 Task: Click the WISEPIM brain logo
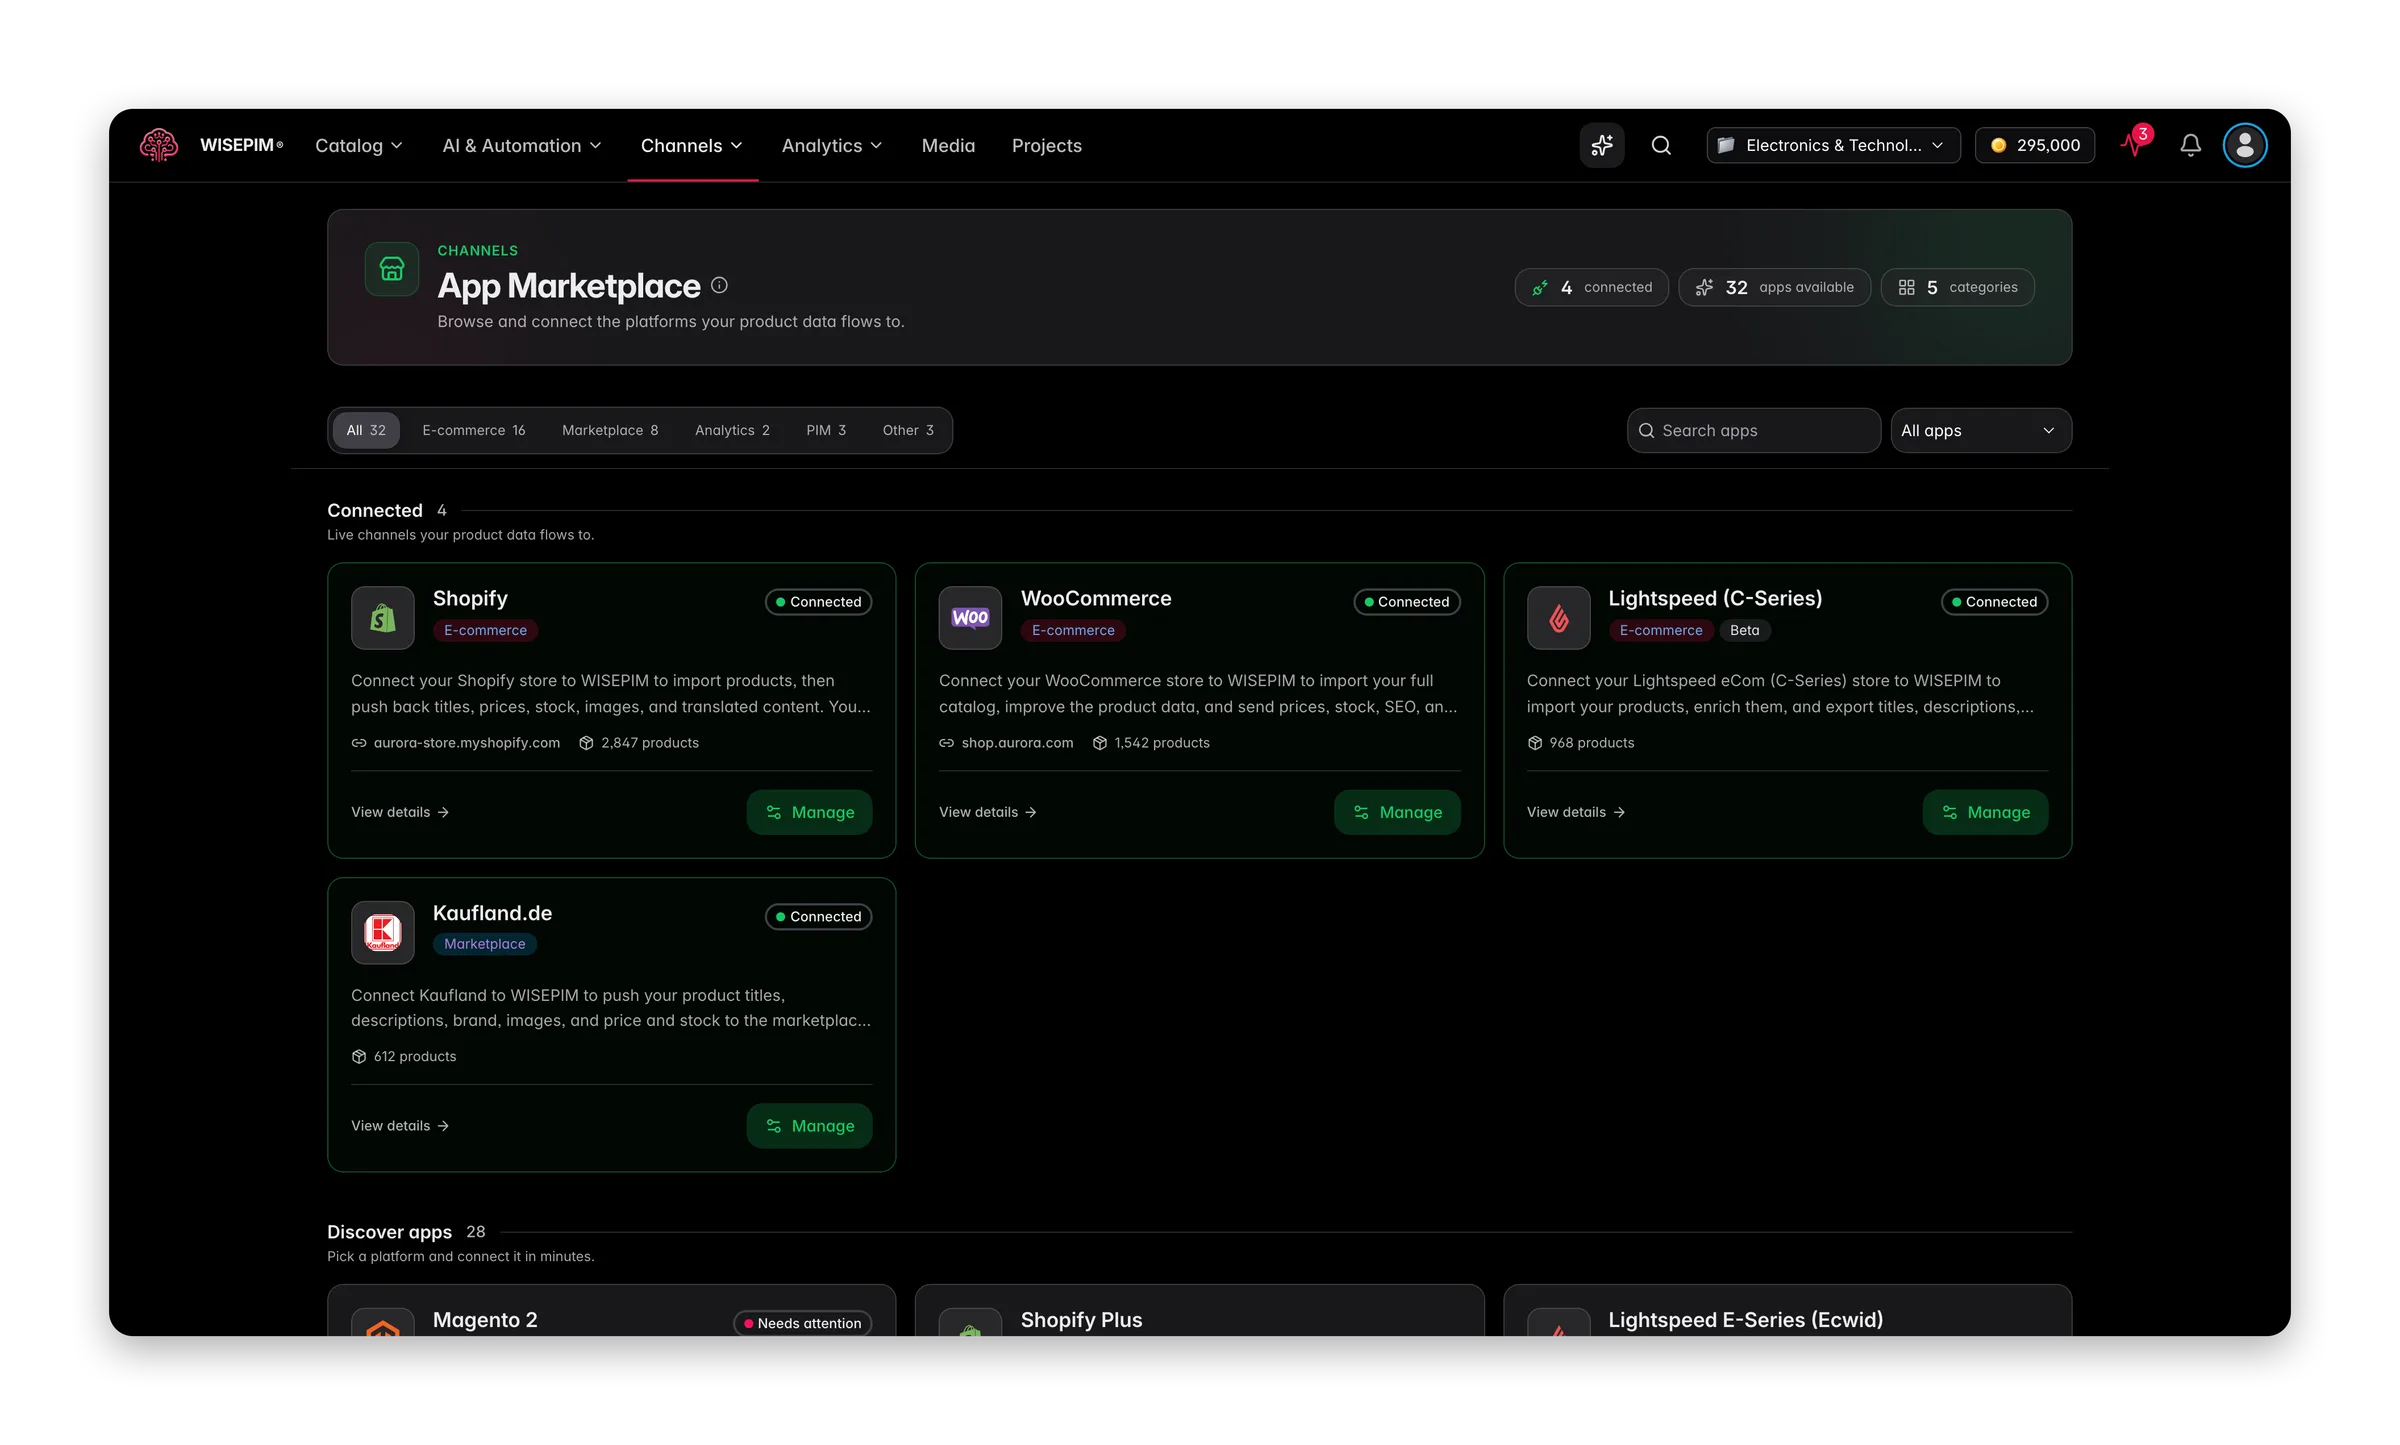[x=159, y=145]
